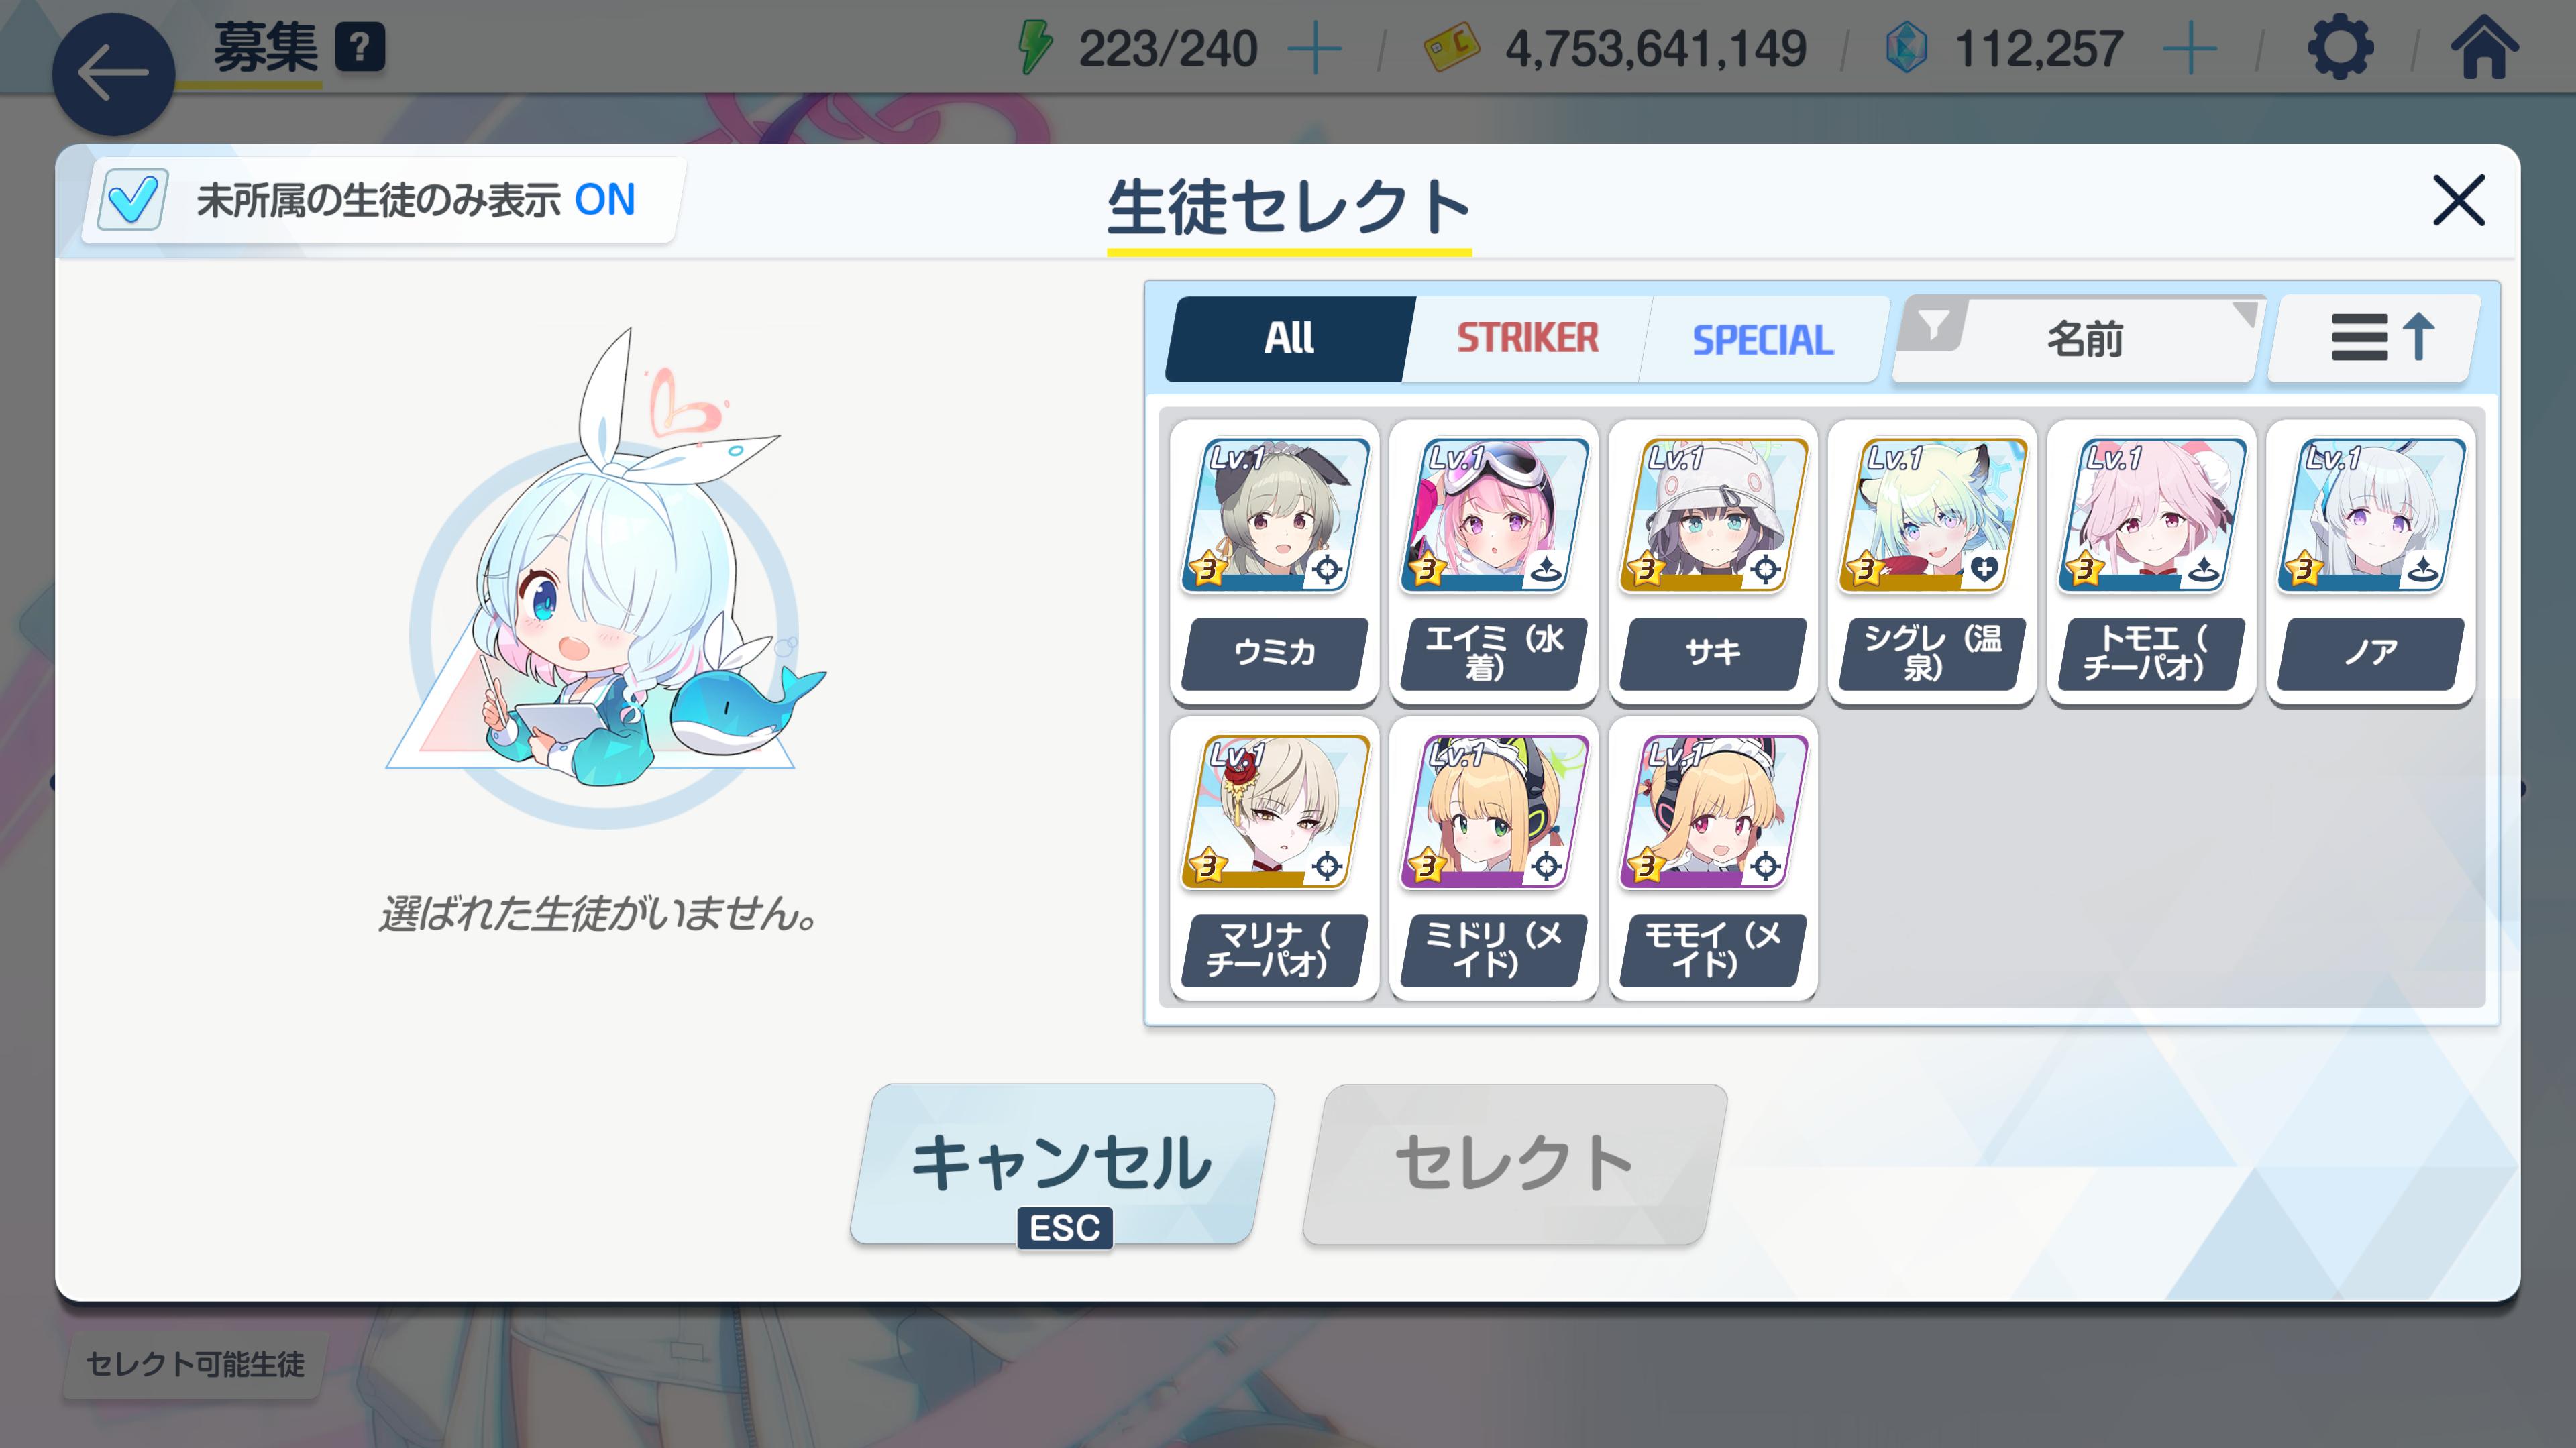Add gems with the plus beside 112,257
This screenshot has width=2576, height=1448.
point(2189,48)
